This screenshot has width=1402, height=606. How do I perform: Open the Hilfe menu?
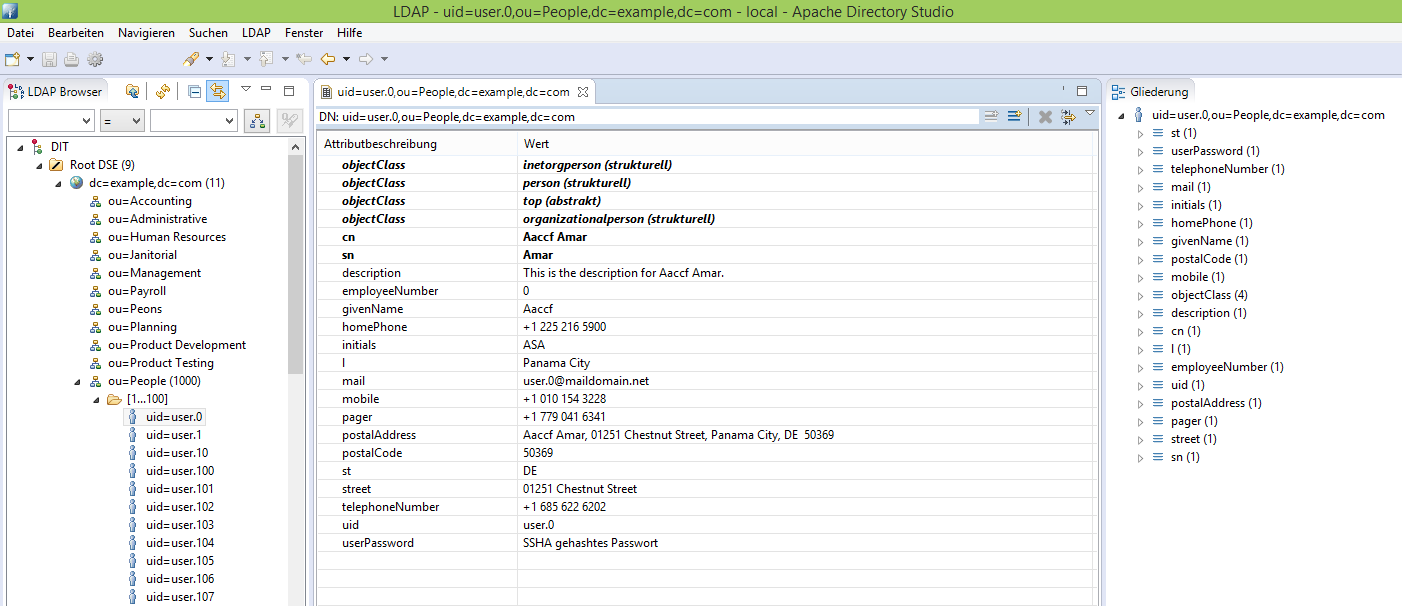click(350, 33)
